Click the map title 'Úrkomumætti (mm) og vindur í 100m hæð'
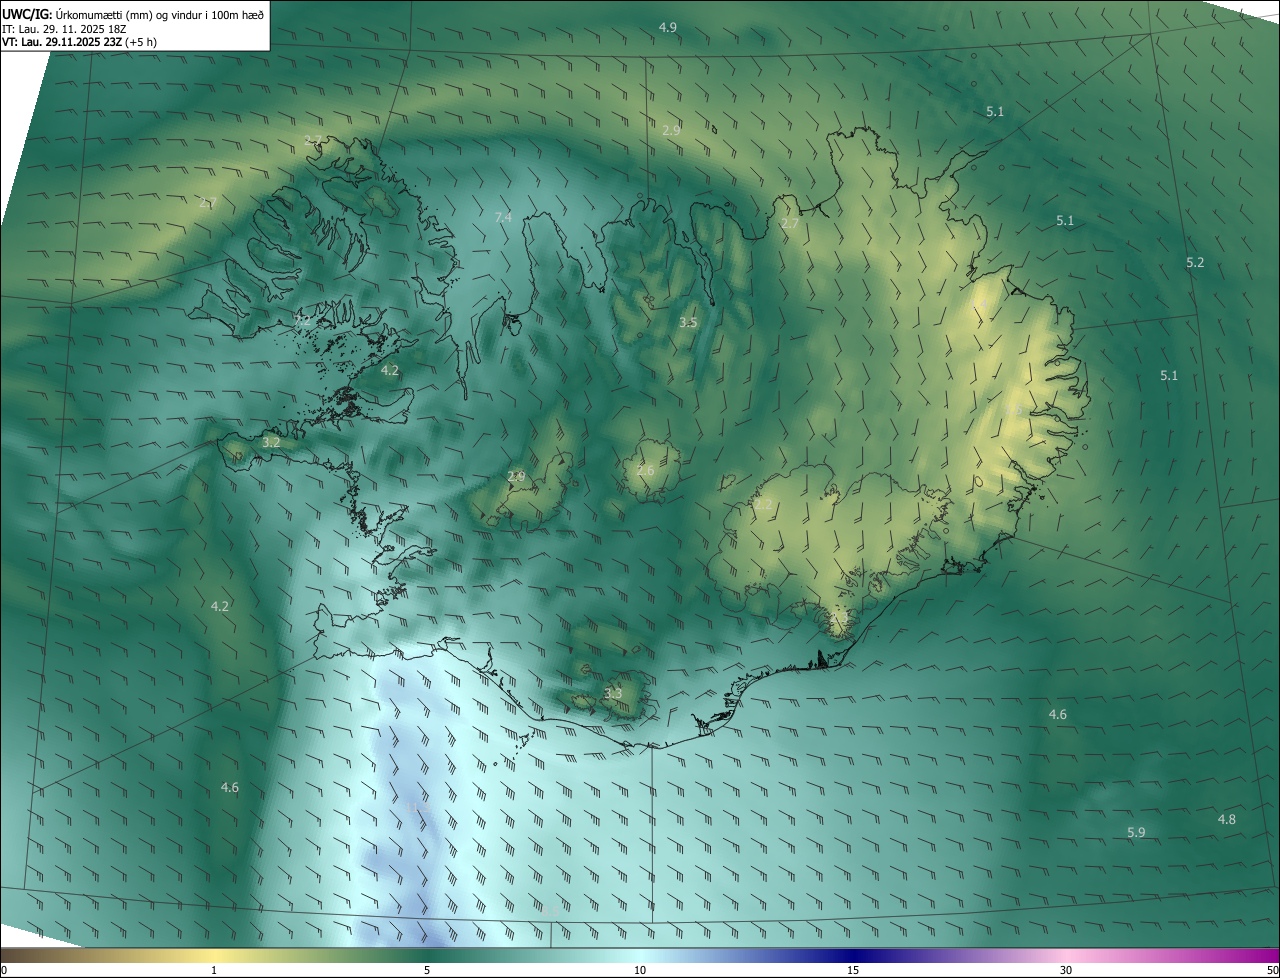The image size is (1280, 978). (160, 14)
